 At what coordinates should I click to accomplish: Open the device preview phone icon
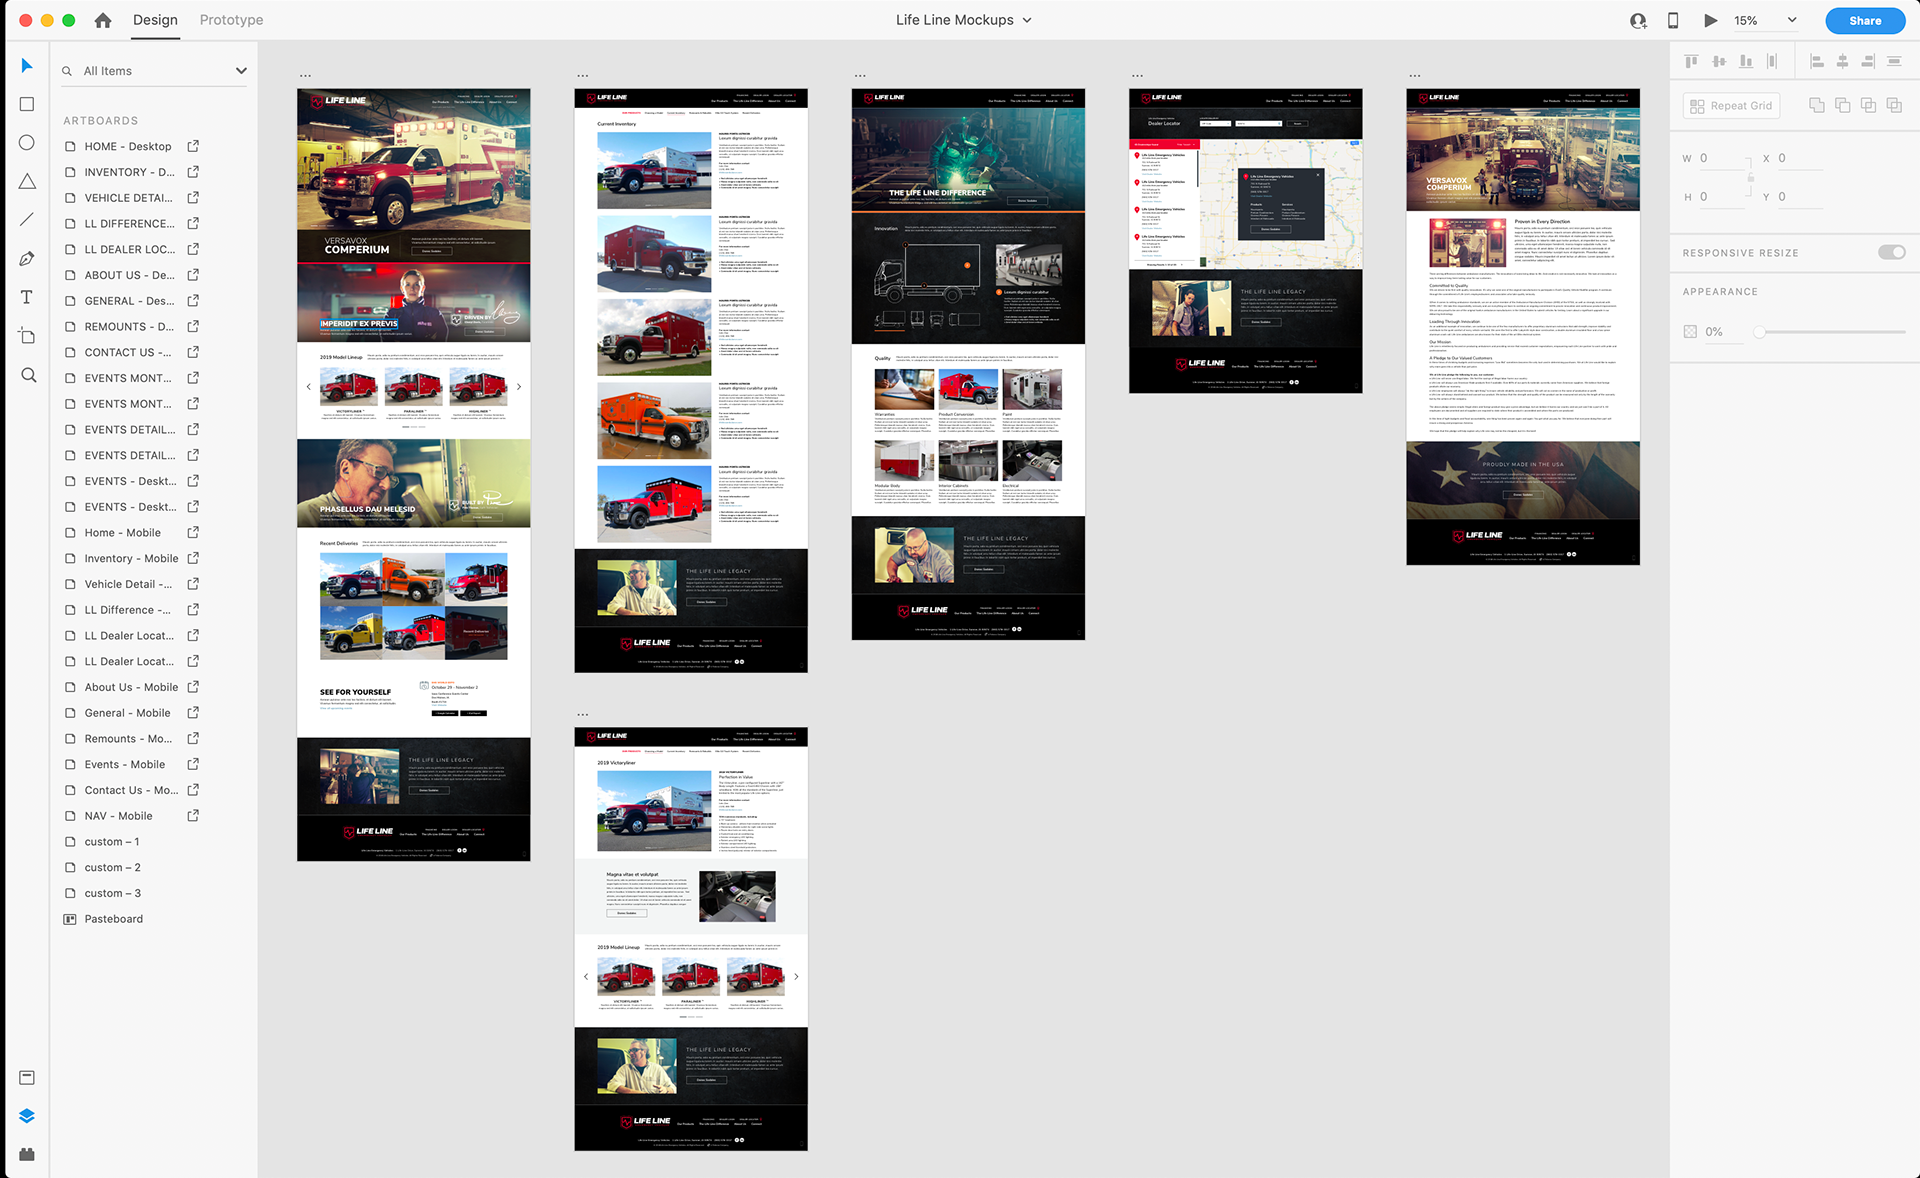1673,20
